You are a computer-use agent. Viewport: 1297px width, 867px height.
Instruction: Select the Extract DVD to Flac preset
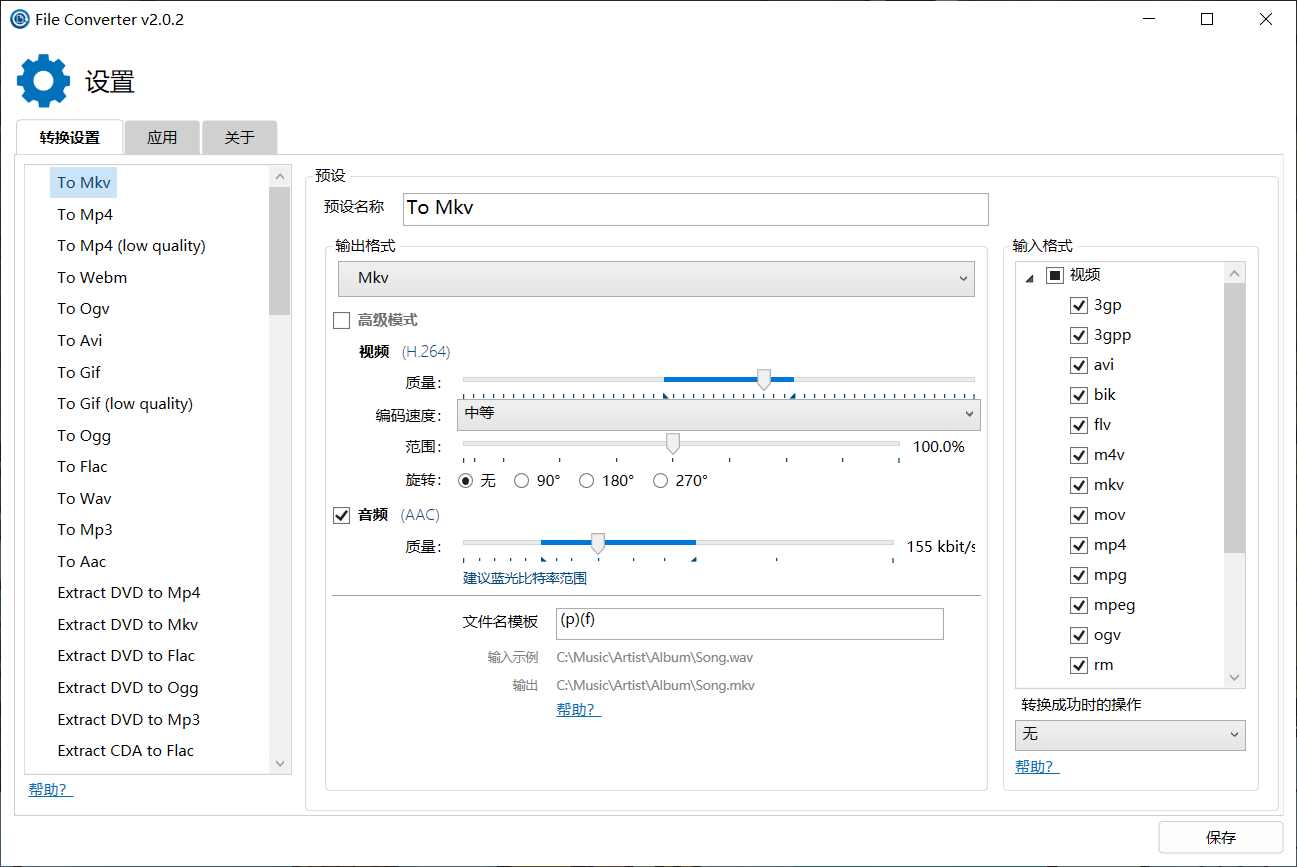(125, 655)
